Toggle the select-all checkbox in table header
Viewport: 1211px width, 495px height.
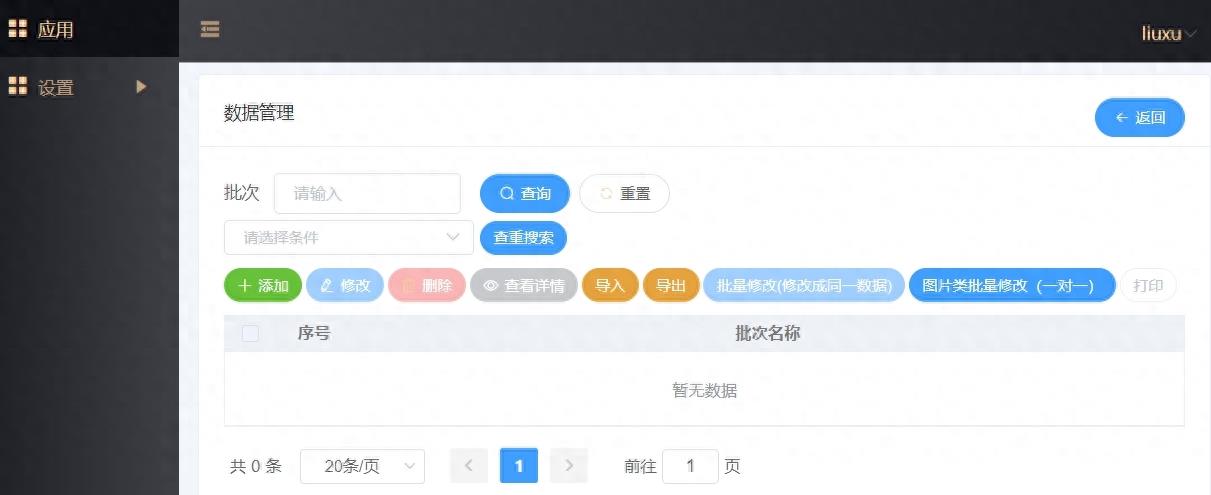point(250,333)
